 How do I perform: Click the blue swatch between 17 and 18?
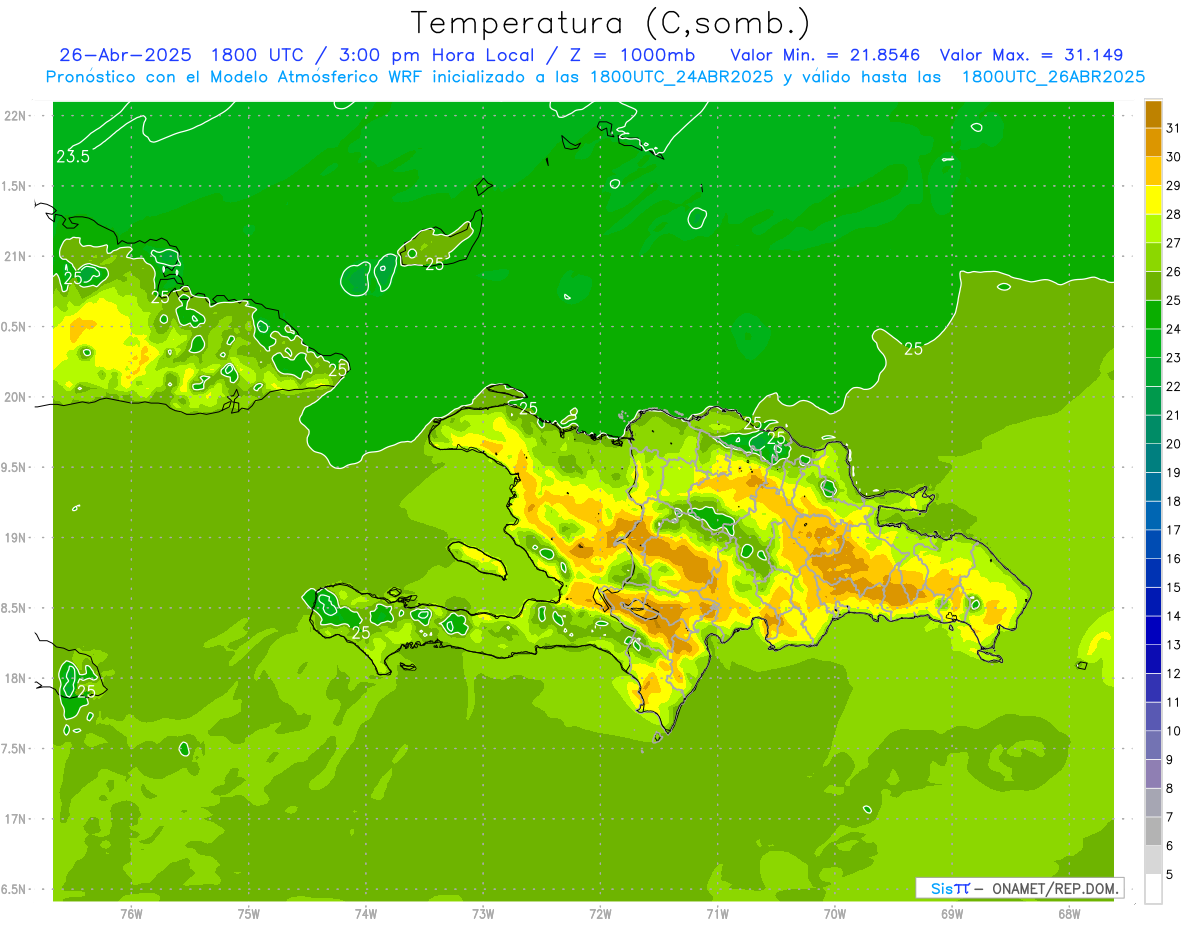[1153, 515]
